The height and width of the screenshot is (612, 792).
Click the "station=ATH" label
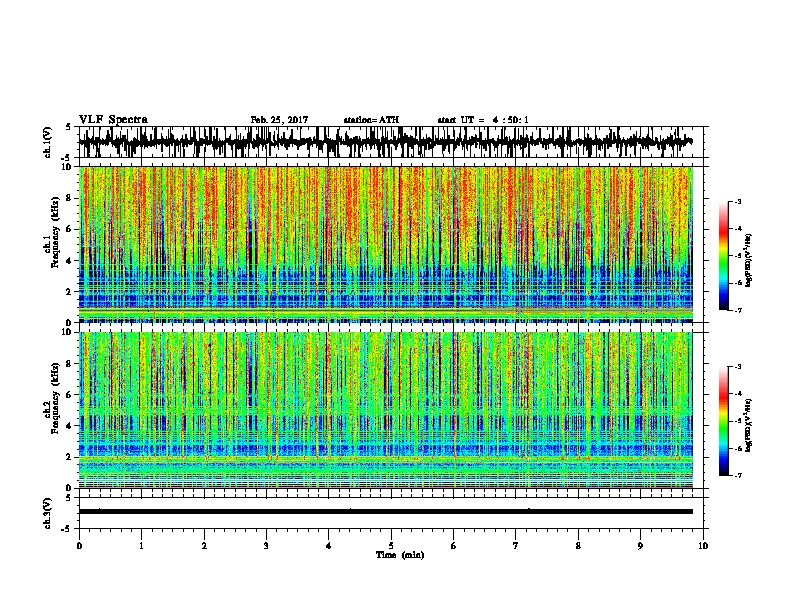(x=371, y=120)
